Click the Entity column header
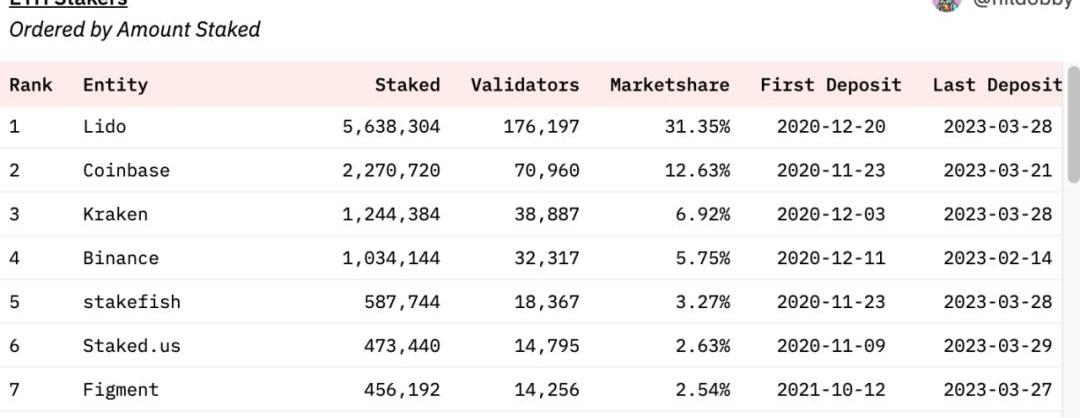The width and height of the screenshot is (1080, 418). pos(115,85)
